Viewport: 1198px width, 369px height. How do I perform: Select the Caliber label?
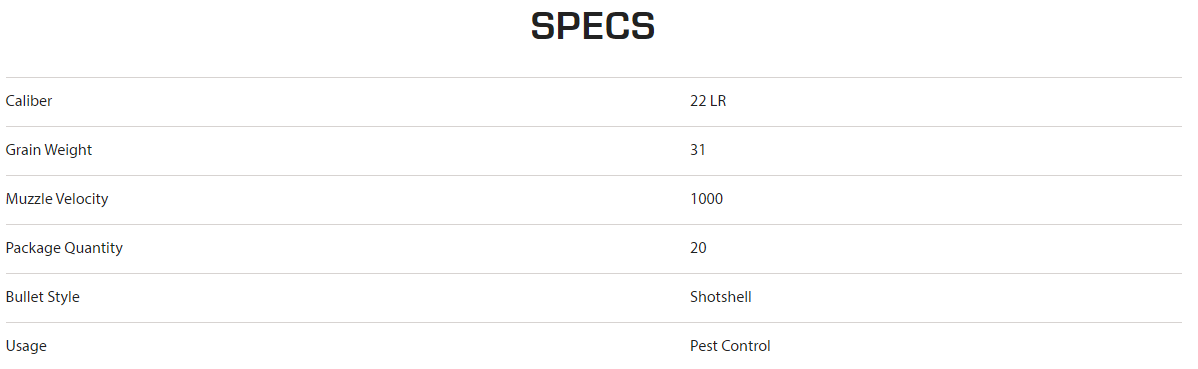click(x=28, y=101)
